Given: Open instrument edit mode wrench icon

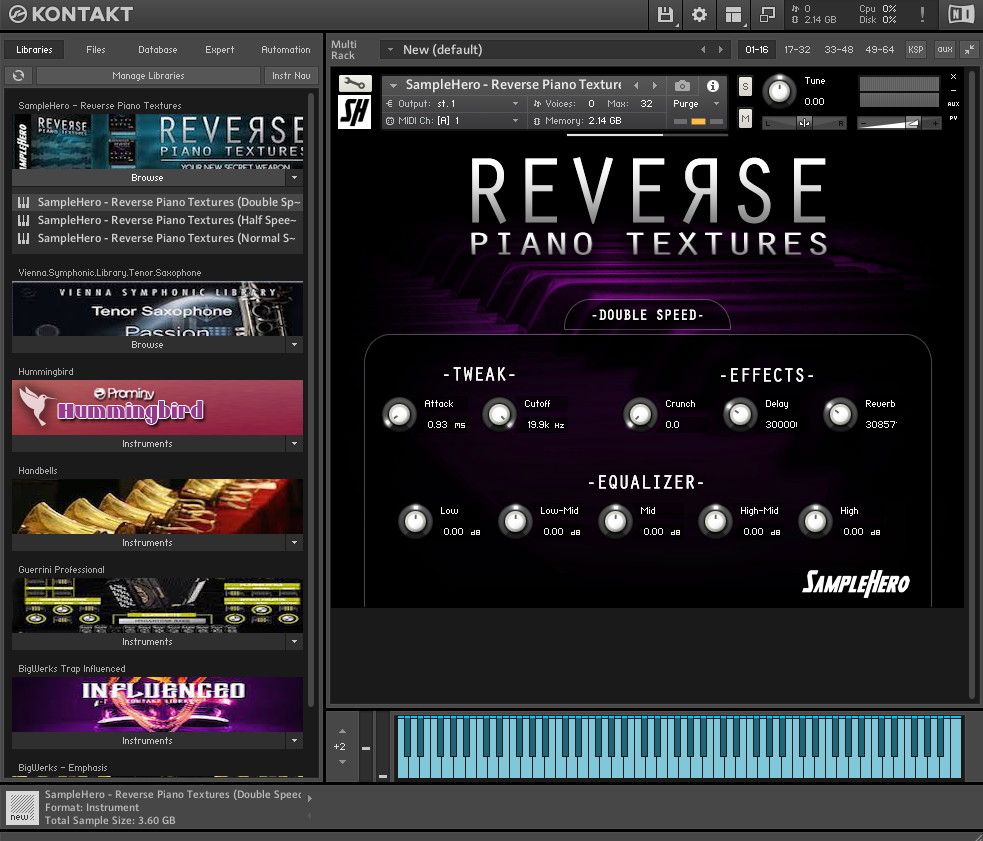Looking at the screenshot, I should point(355,83).
